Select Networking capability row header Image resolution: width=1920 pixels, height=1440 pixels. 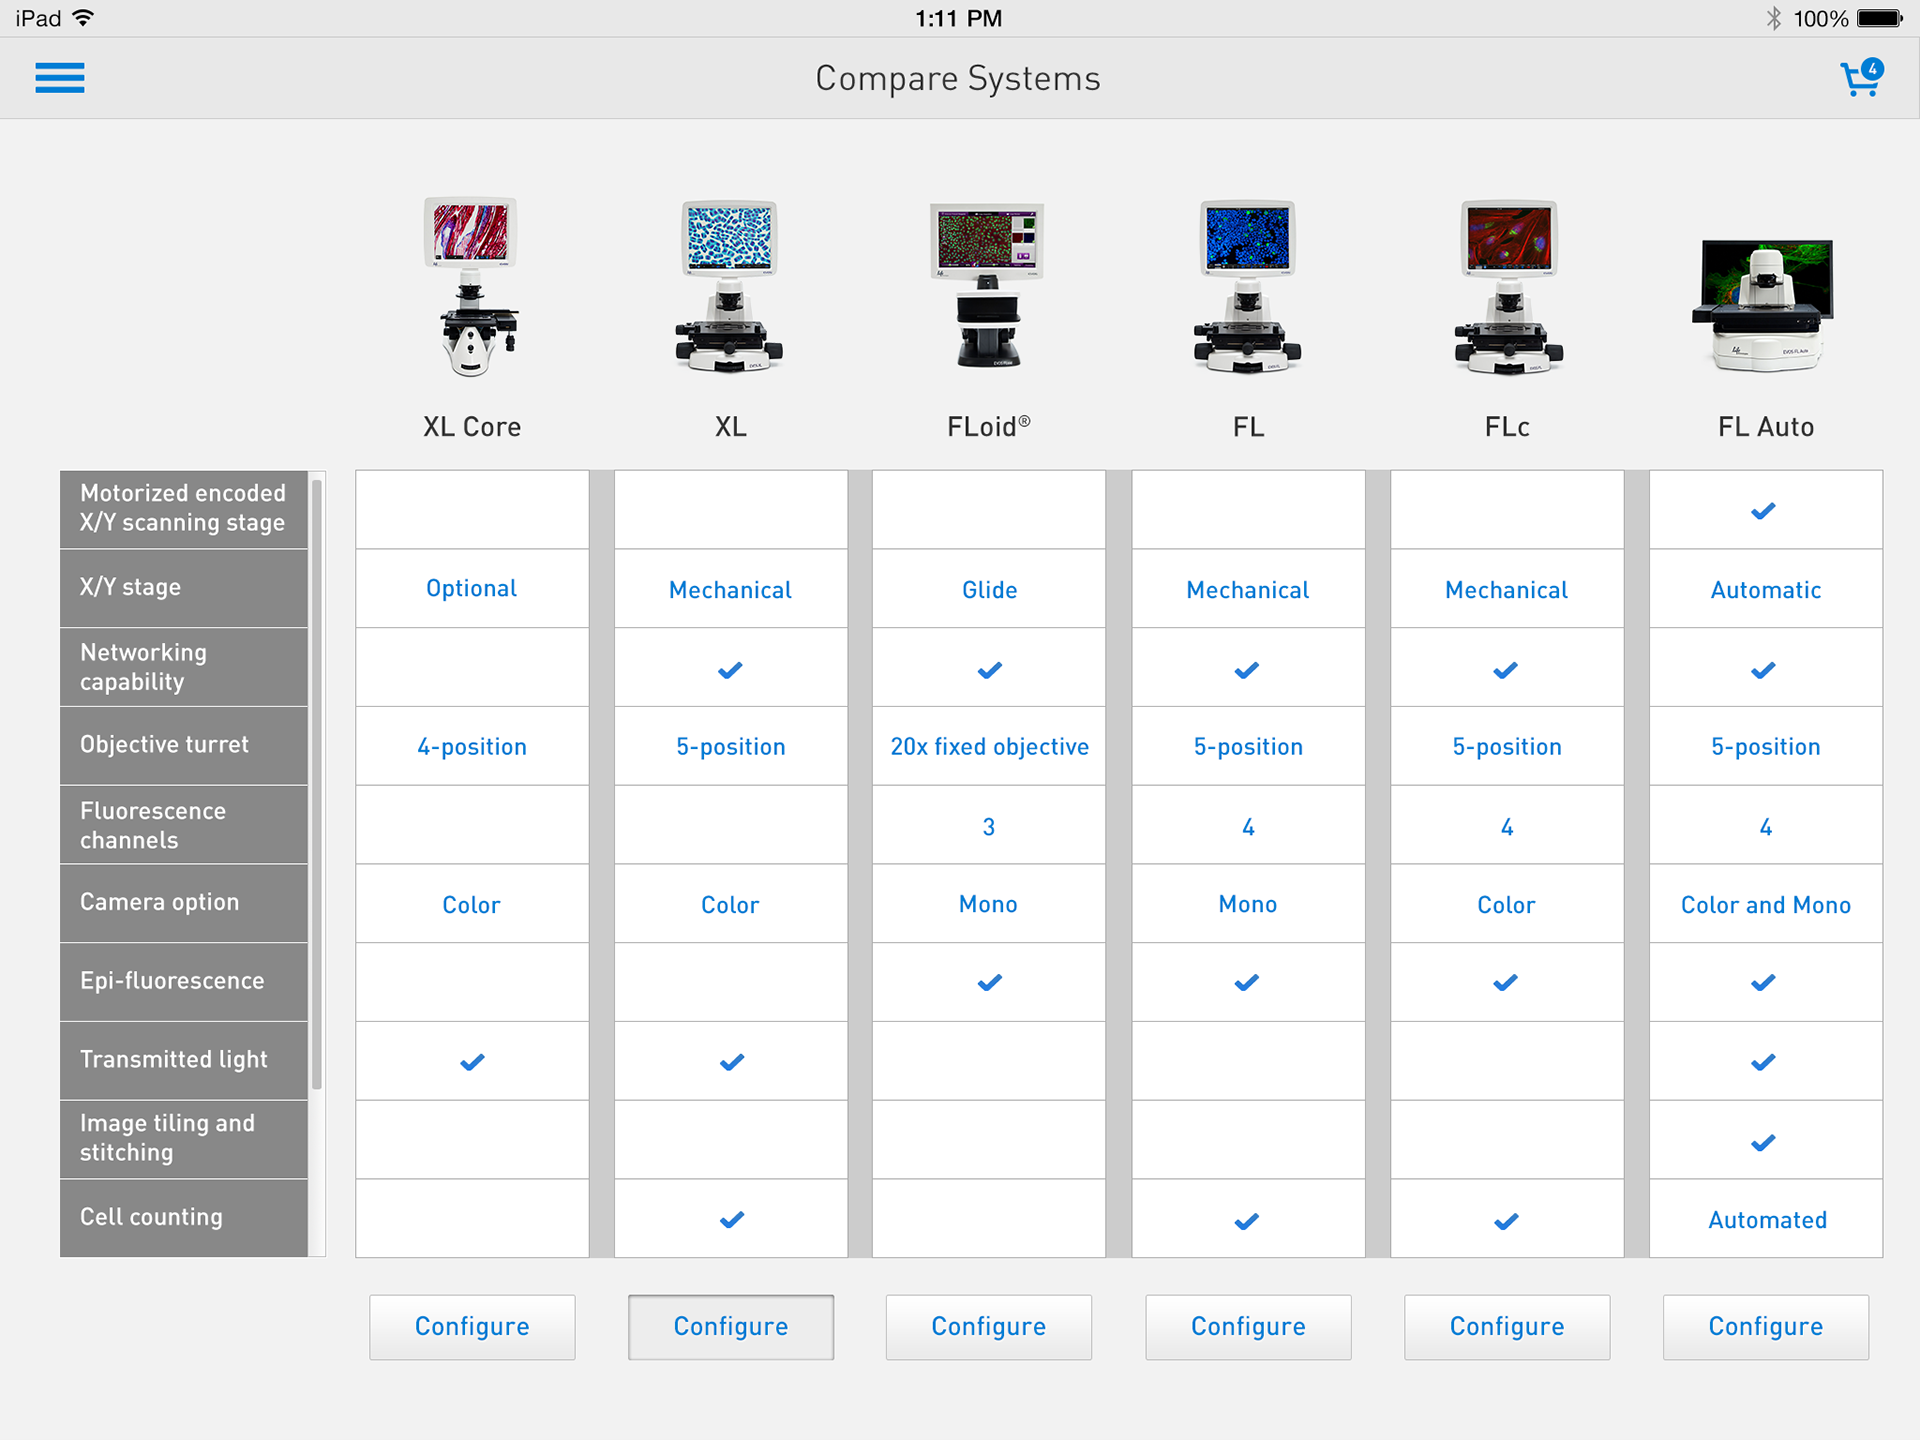click(184, 667)
